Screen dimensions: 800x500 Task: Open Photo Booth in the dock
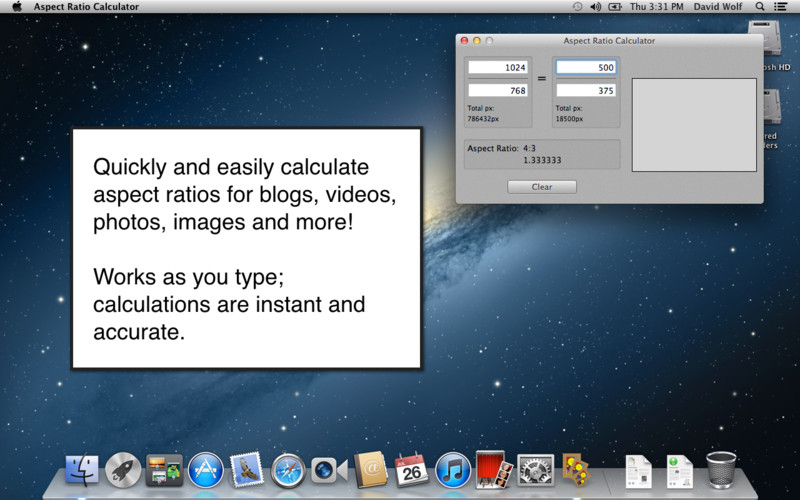pos(493,469)
